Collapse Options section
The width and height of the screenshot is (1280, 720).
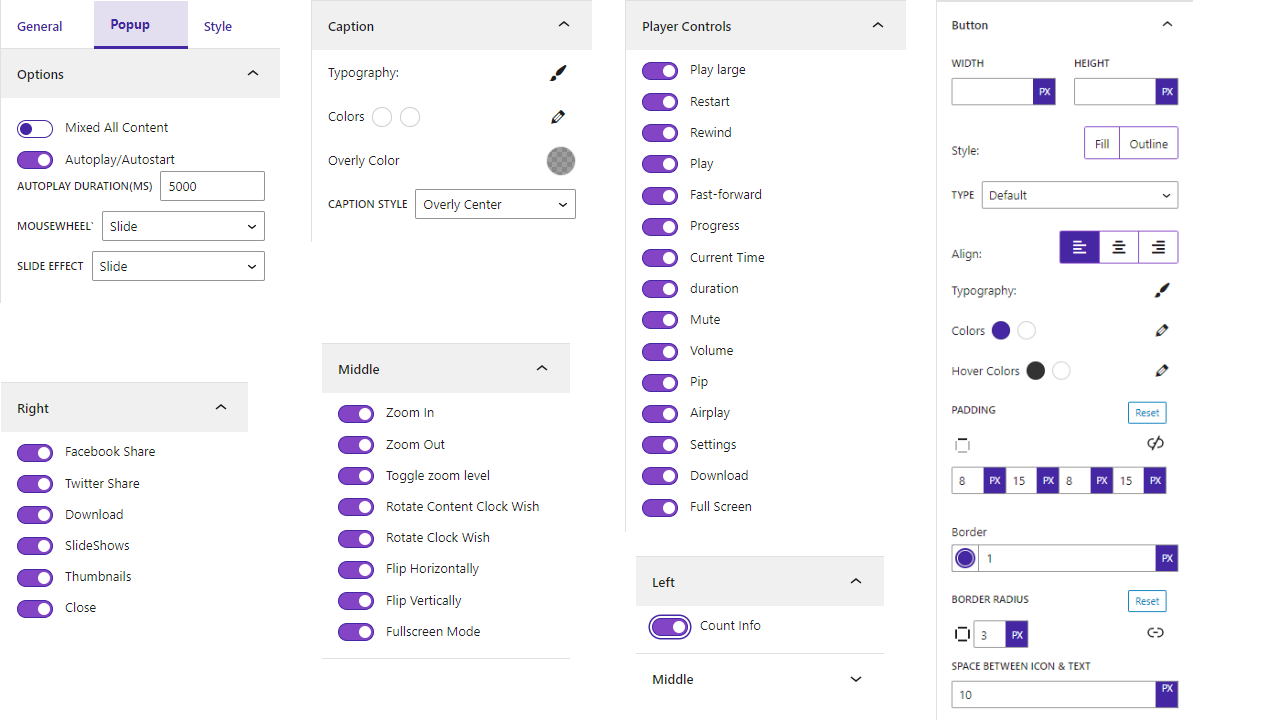pos(253,73)
